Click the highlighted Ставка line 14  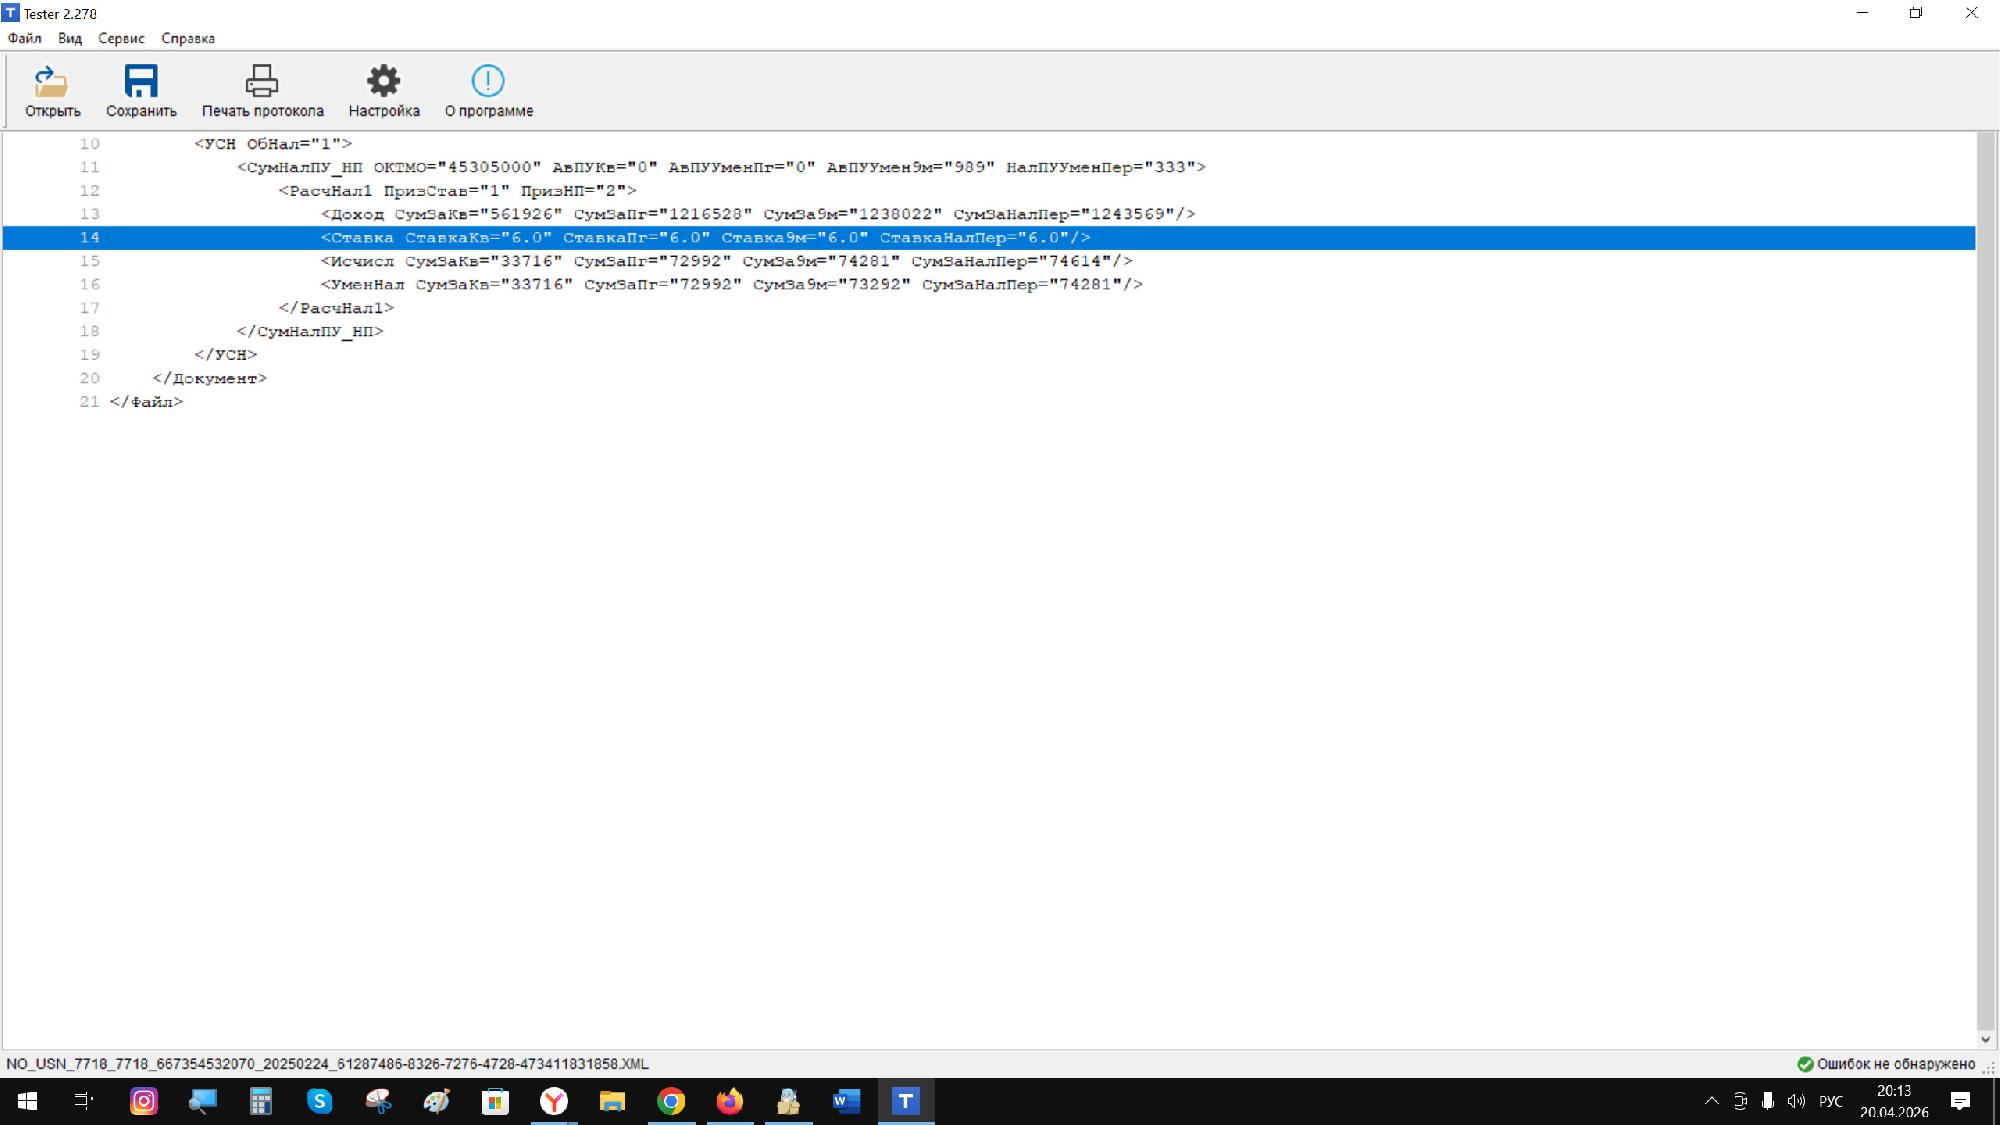705,238
